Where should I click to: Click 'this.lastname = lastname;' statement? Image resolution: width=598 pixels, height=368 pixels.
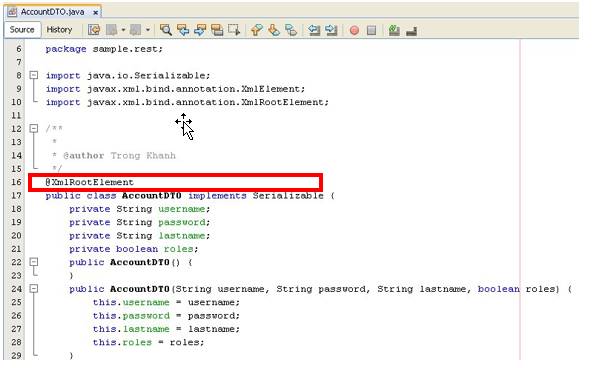tap(166, 329)
